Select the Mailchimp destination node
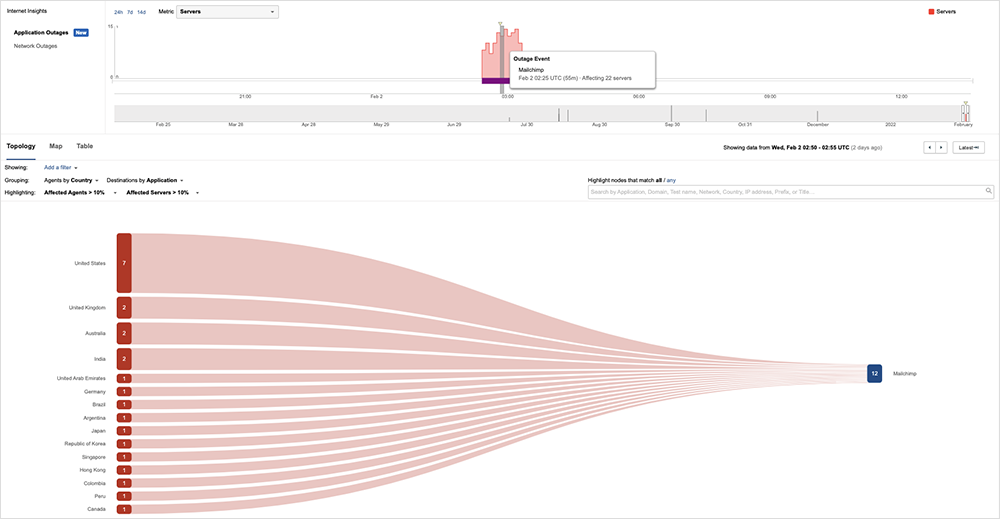The width and height of the screenshot is (1000, 519). pyautogui.click(x=874, y=373)
